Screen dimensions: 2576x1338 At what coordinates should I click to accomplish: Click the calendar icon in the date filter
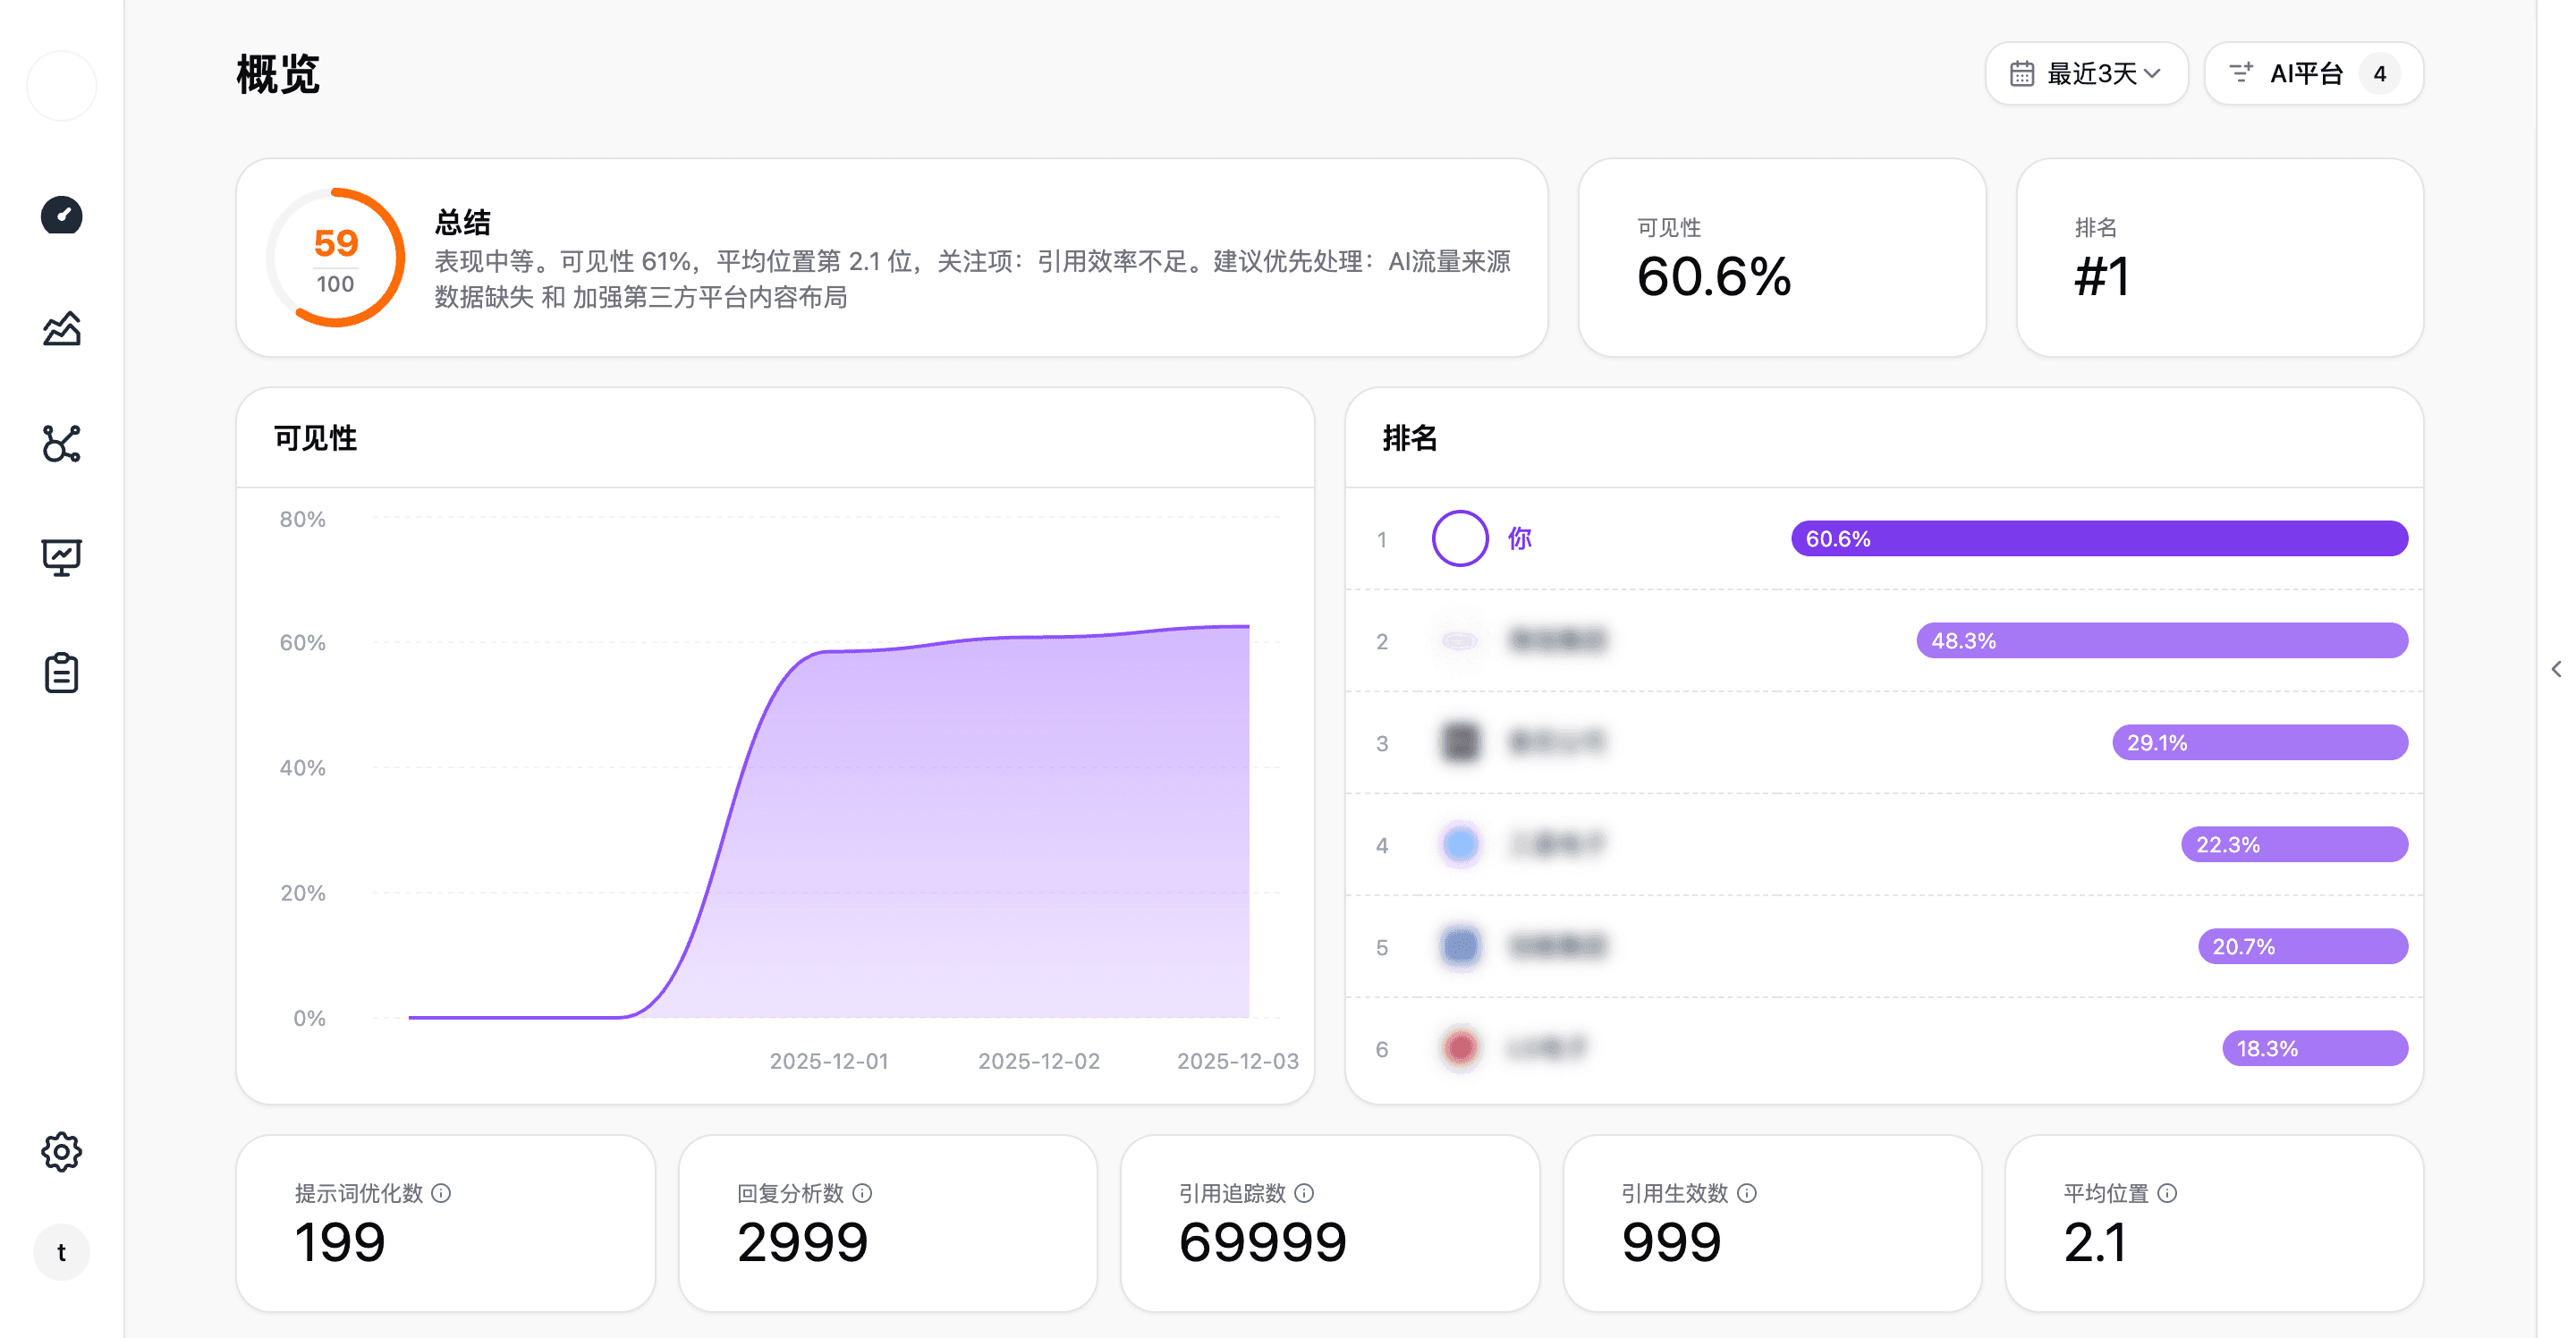(2023, 72)
